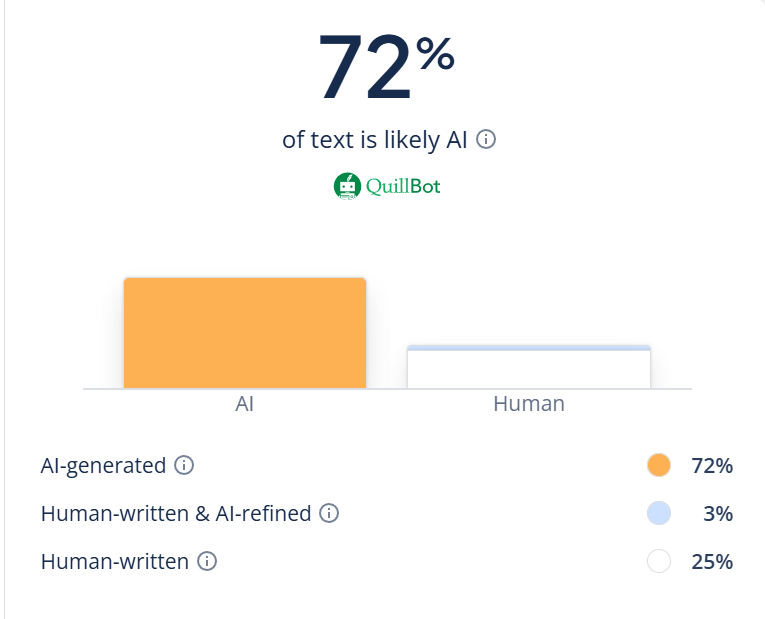Click the green QuillBot robot logo icon
This screenshot has width=765, height=619.
point(346,186)
